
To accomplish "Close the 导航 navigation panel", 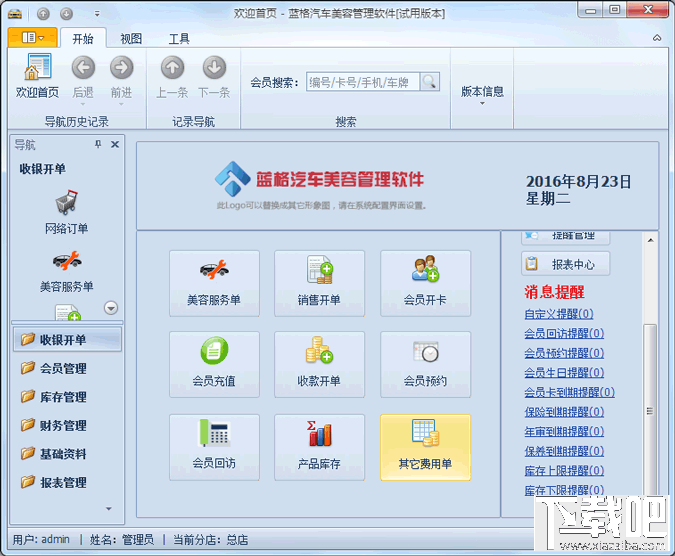I will (115, 144).
